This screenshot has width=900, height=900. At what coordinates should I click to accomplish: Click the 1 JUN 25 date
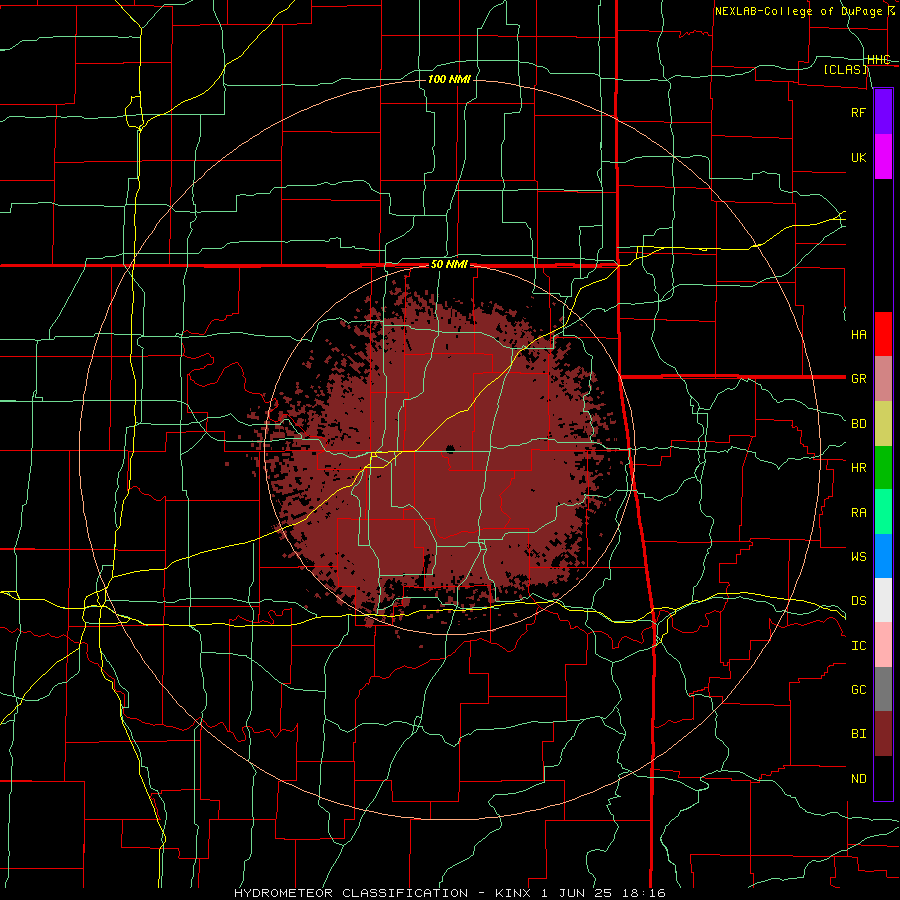click(x=576, y=893)
